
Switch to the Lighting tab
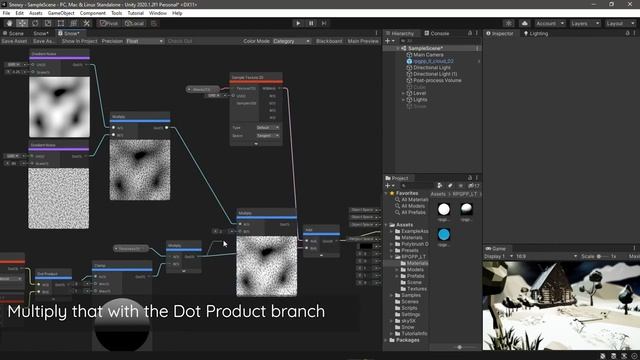pyautogui.click(x=536, y=33)
